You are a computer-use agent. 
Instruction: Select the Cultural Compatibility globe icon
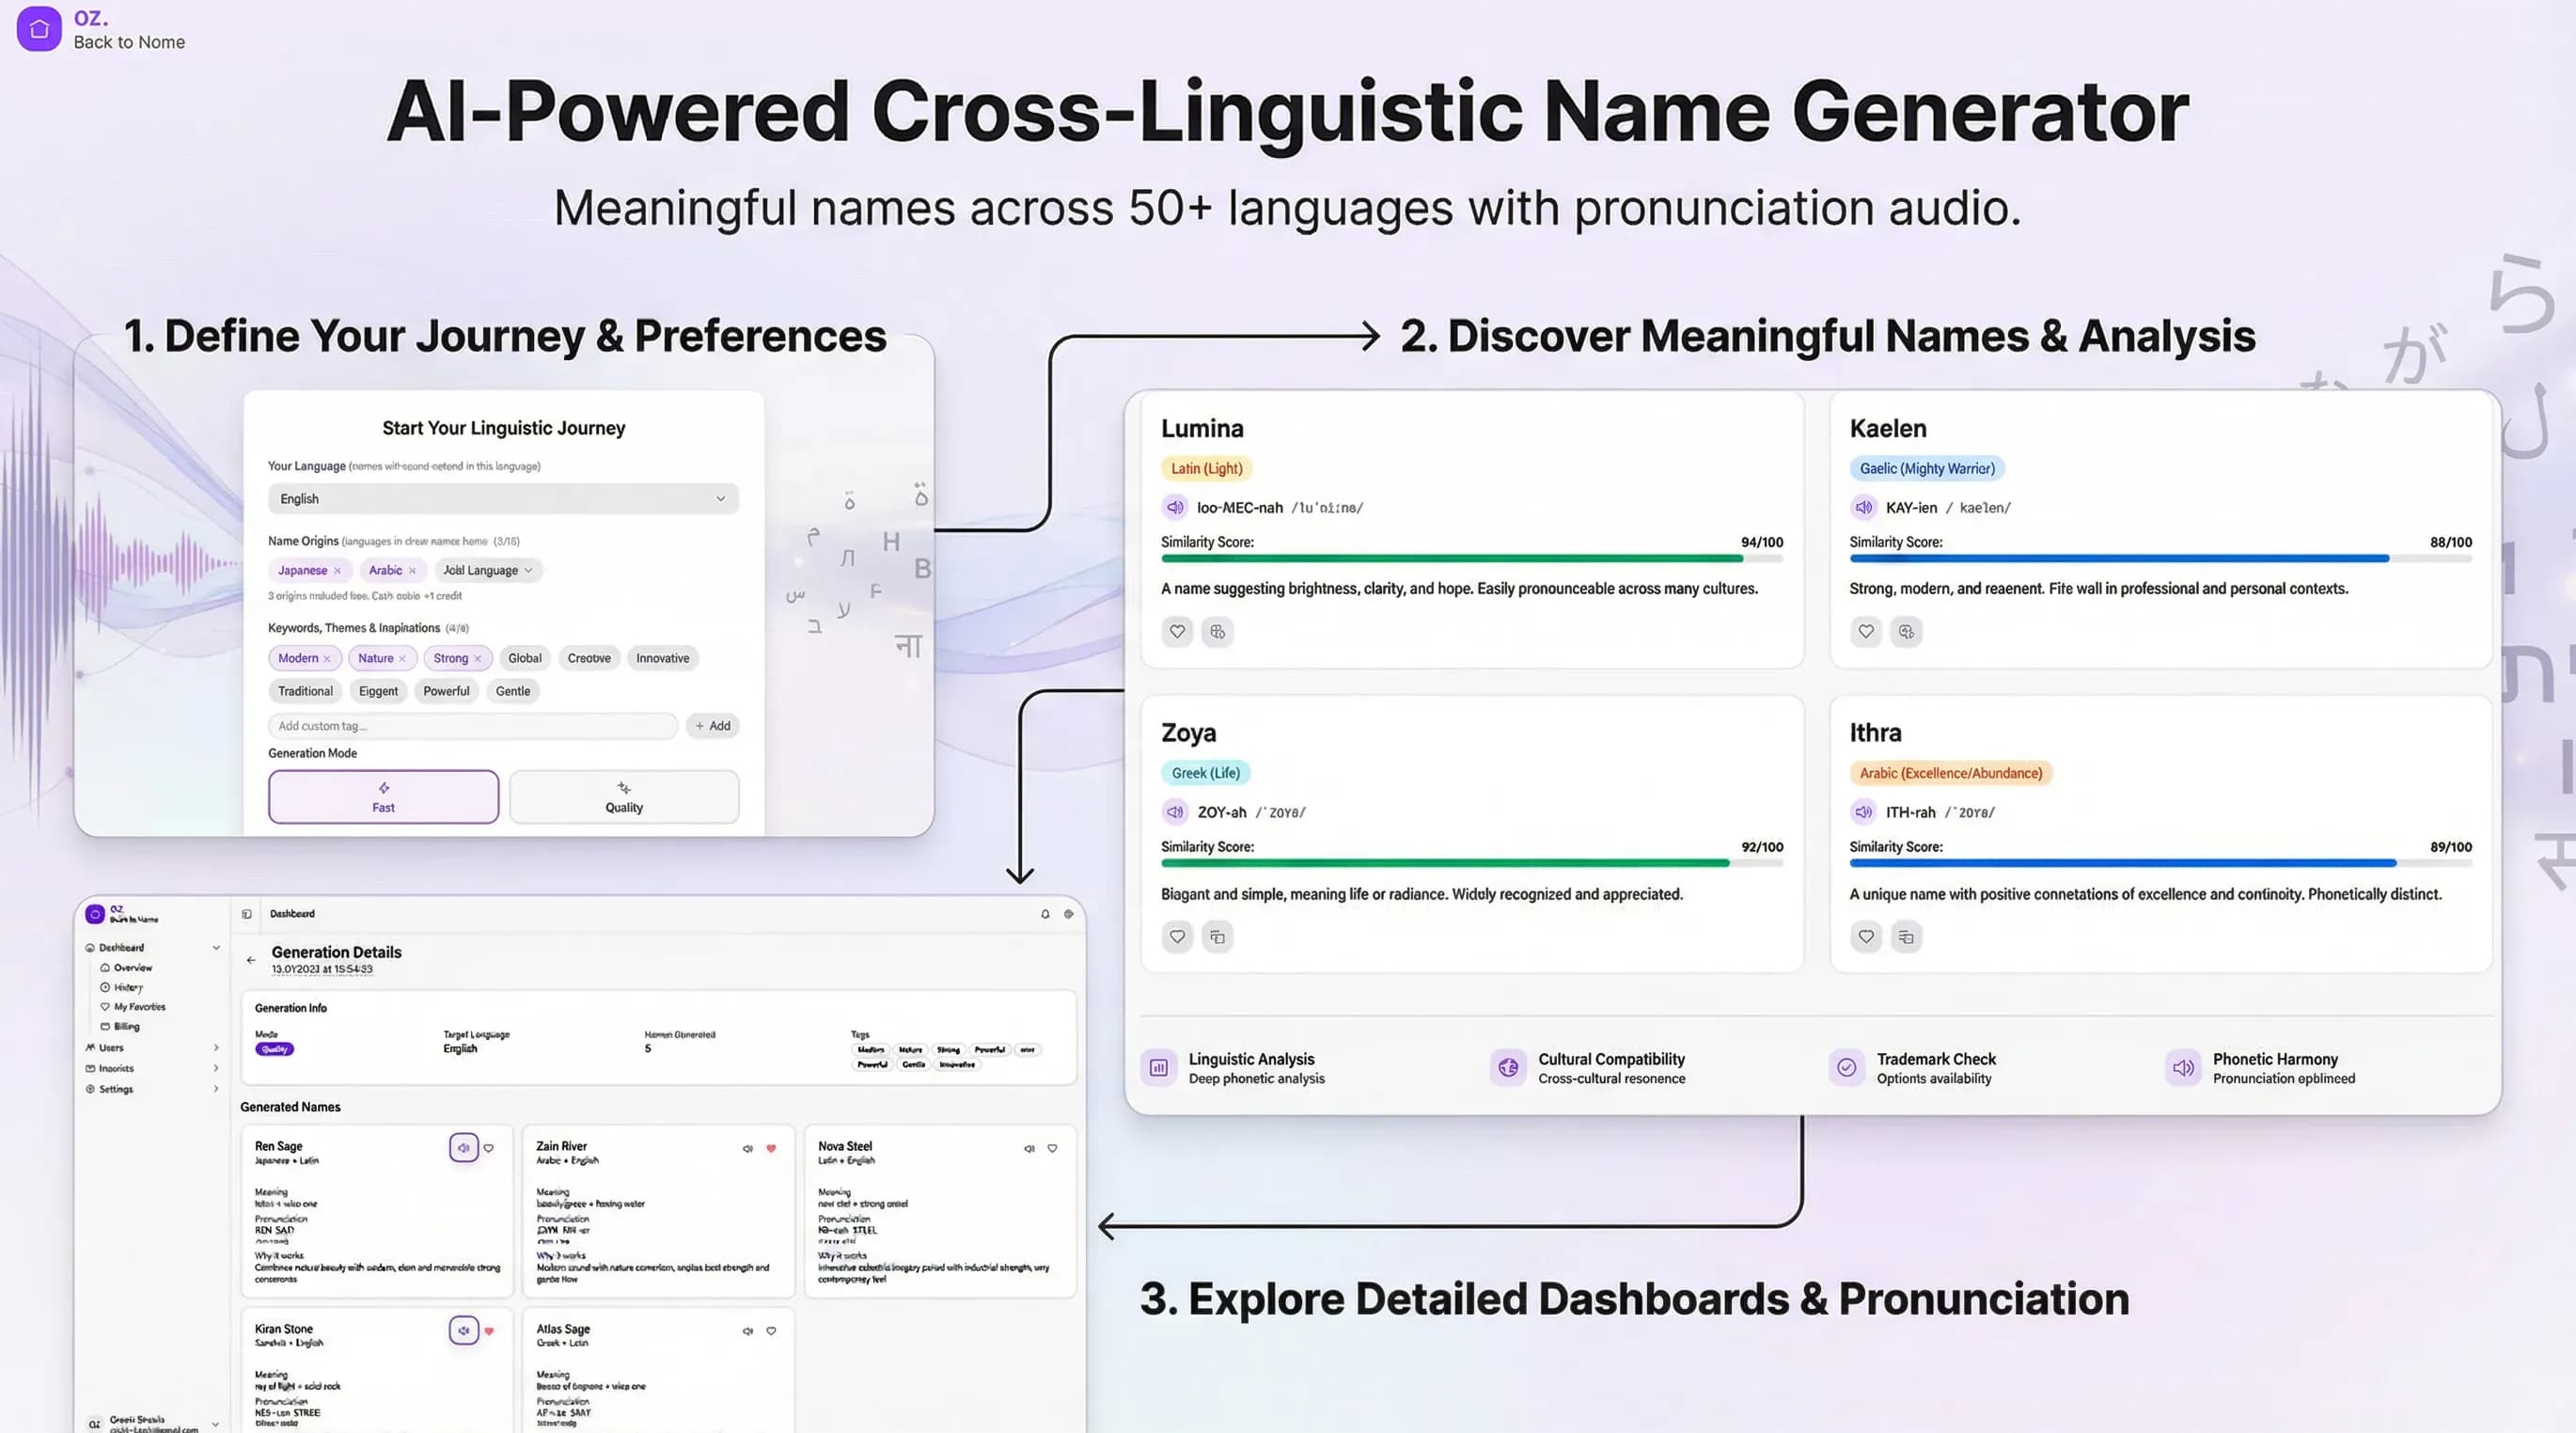[x=1506, y=1068]
